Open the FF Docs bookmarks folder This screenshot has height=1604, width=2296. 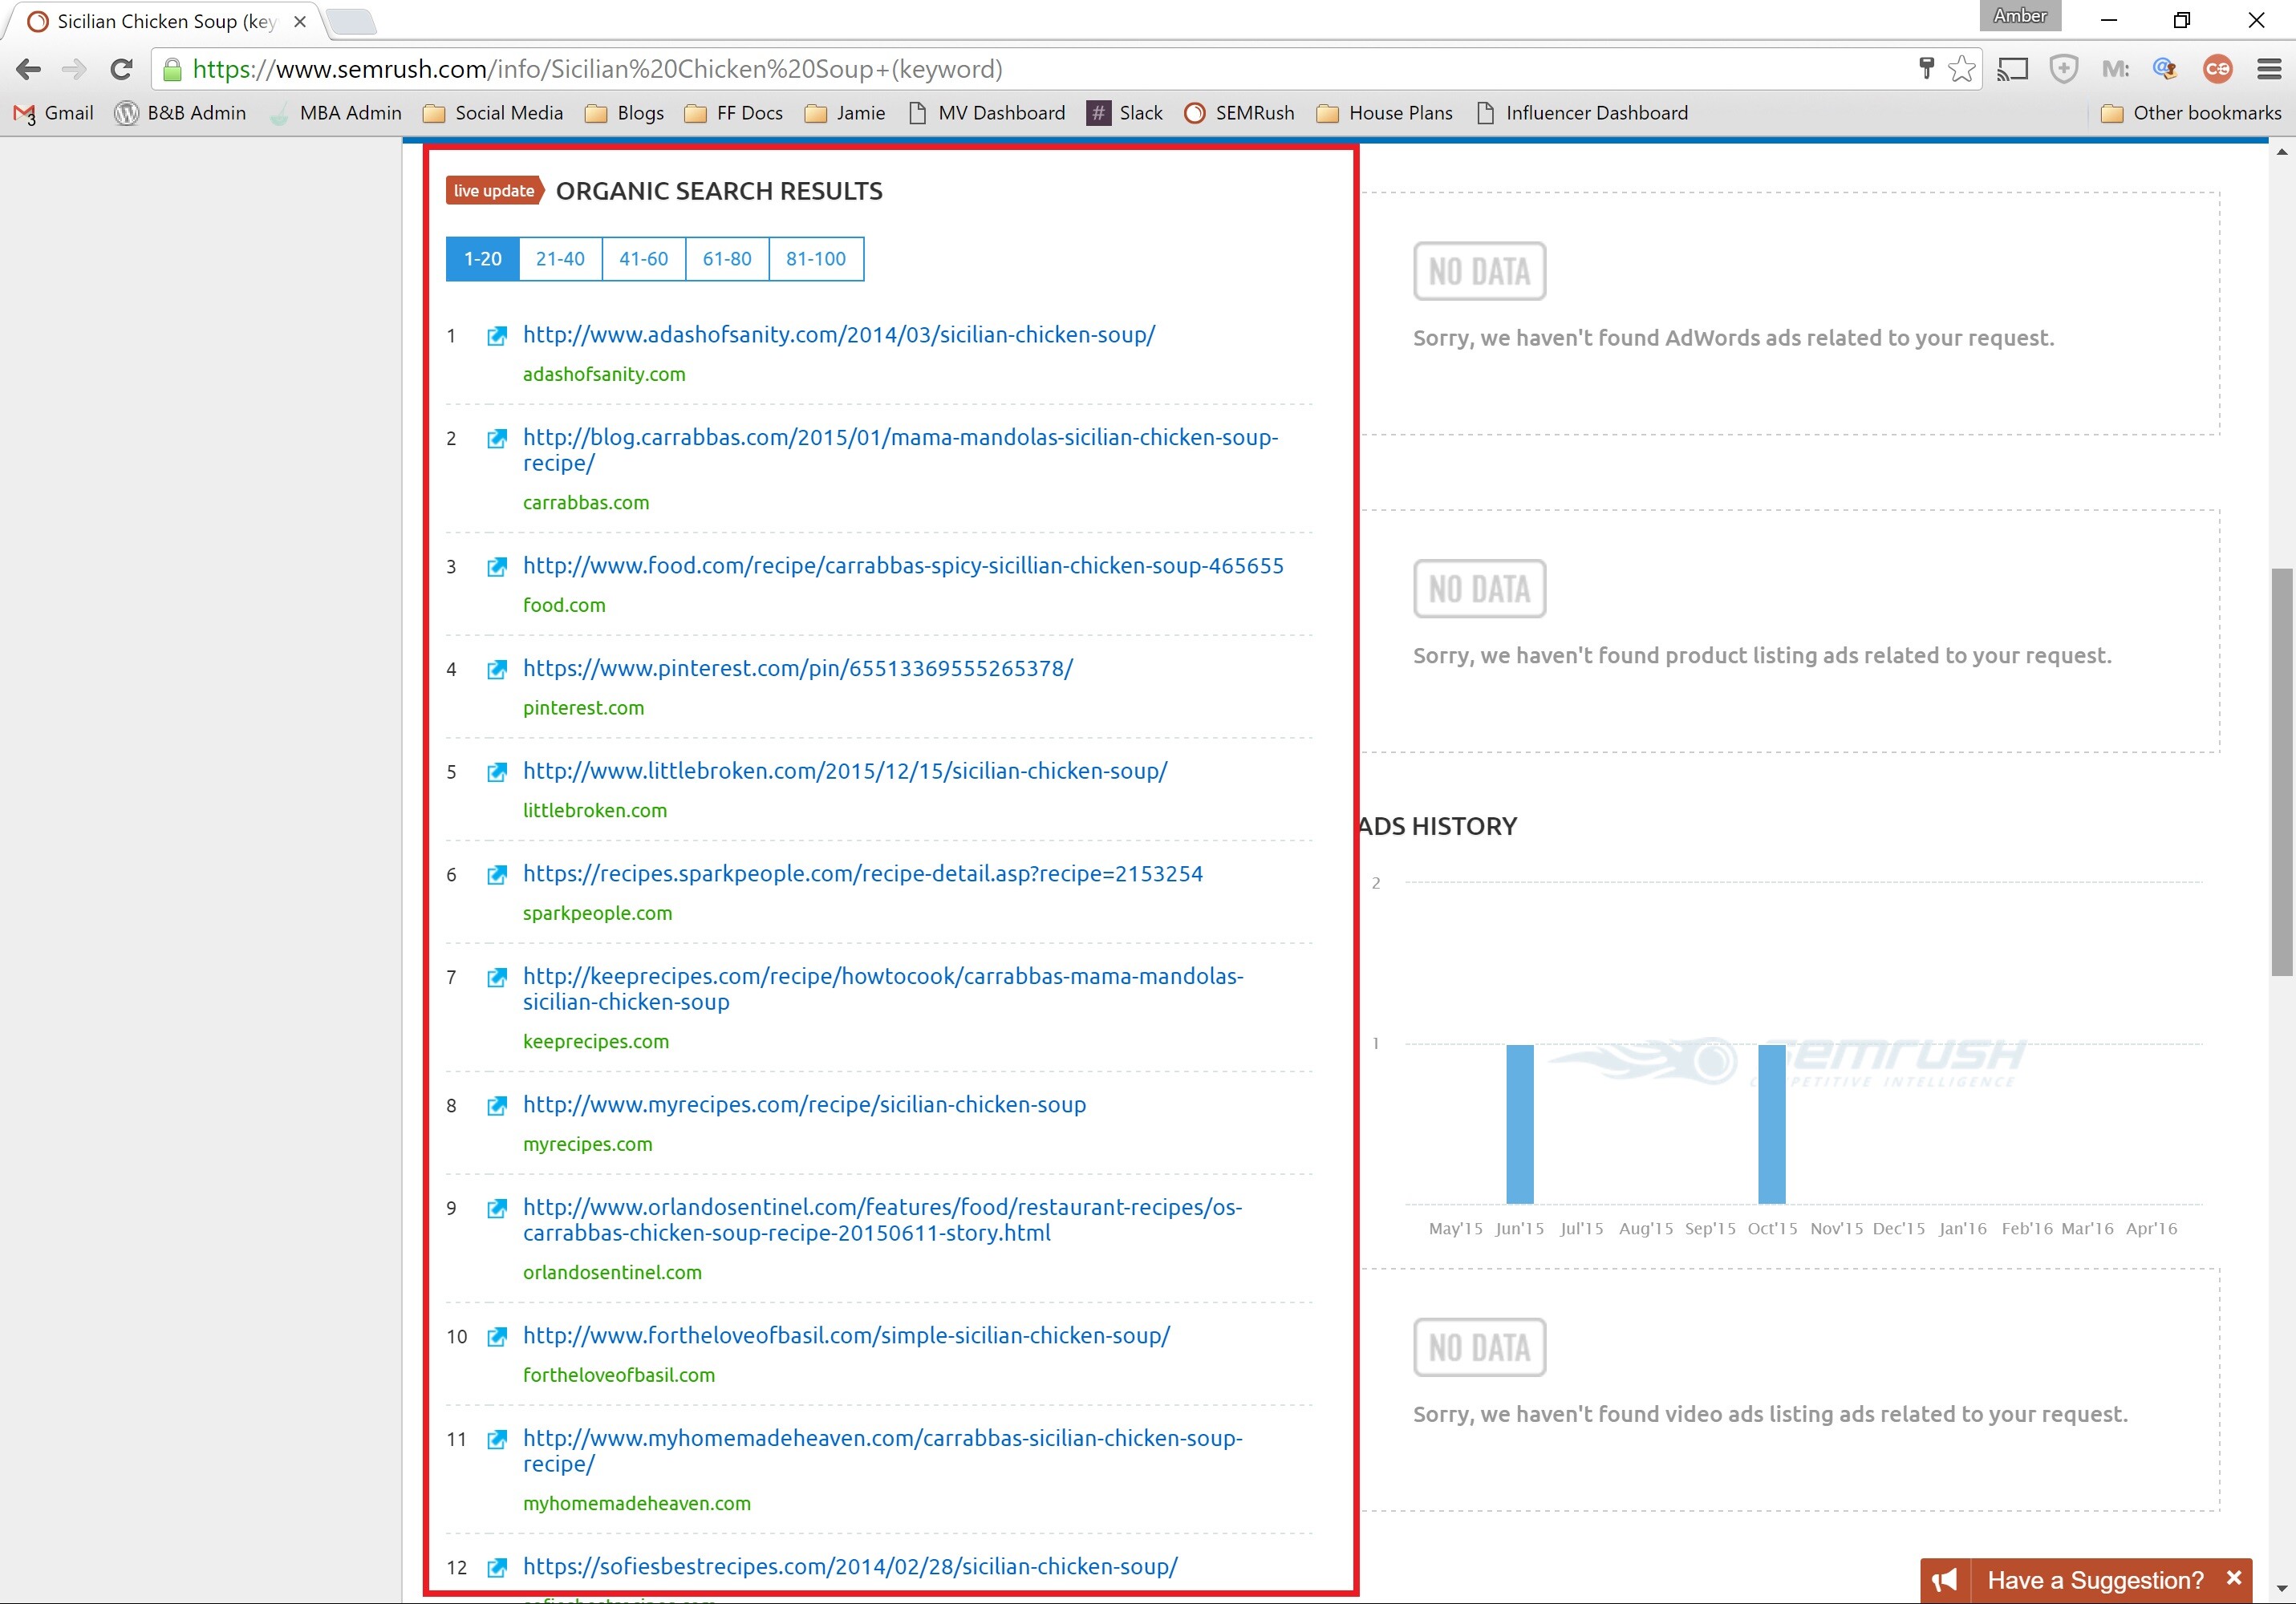click(734, 113)
